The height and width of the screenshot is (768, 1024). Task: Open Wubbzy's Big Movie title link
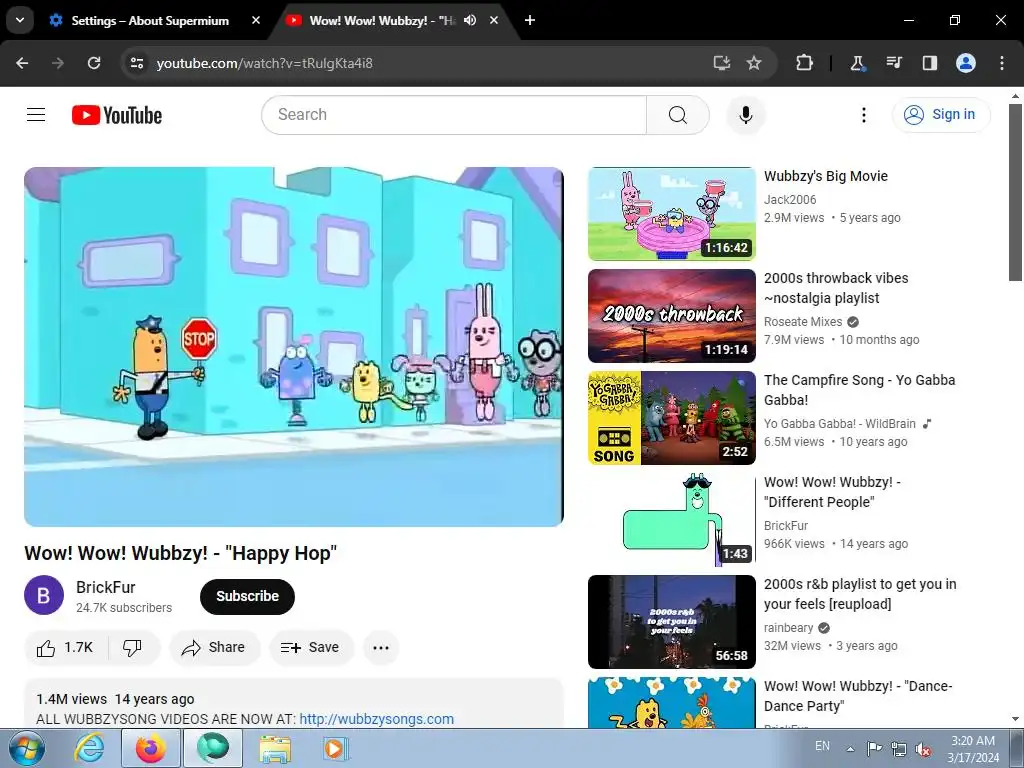(x=825, y=176)
